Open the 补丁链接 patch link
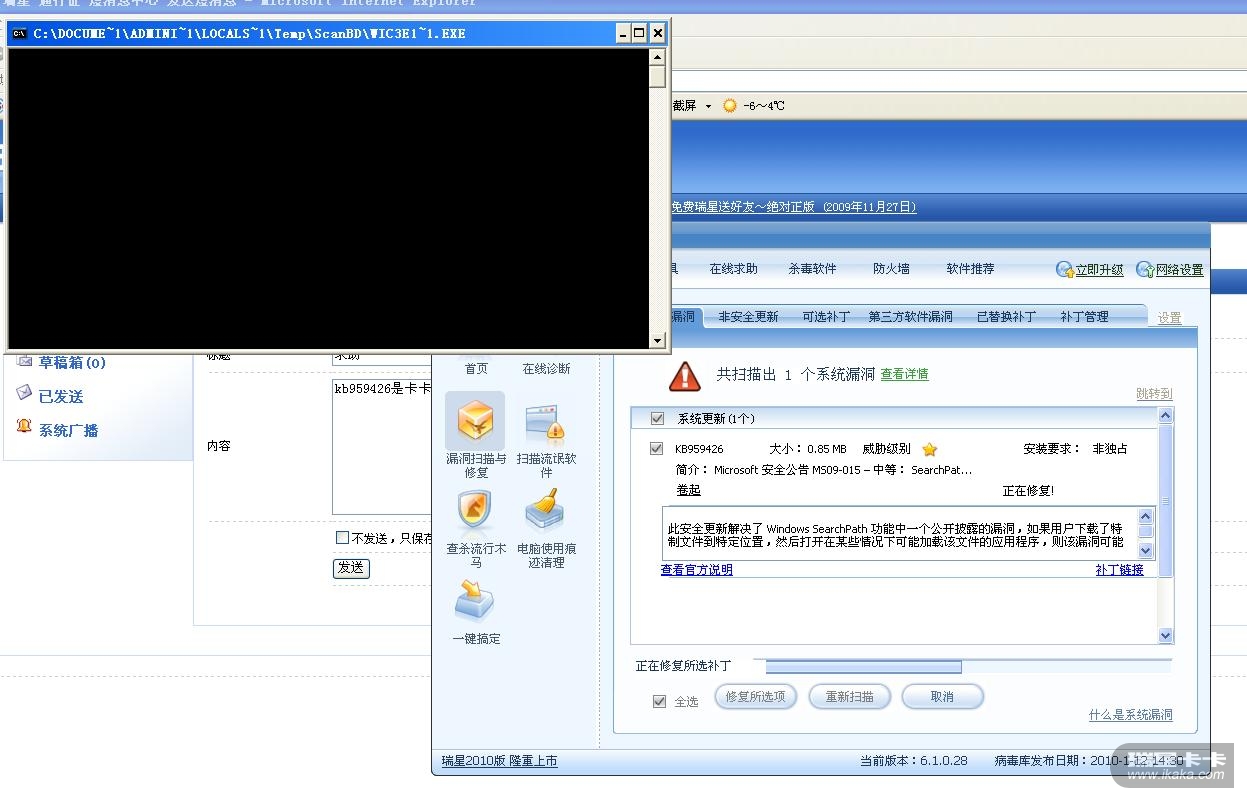The image size is (1247, 796). [x=1120, y=570]
